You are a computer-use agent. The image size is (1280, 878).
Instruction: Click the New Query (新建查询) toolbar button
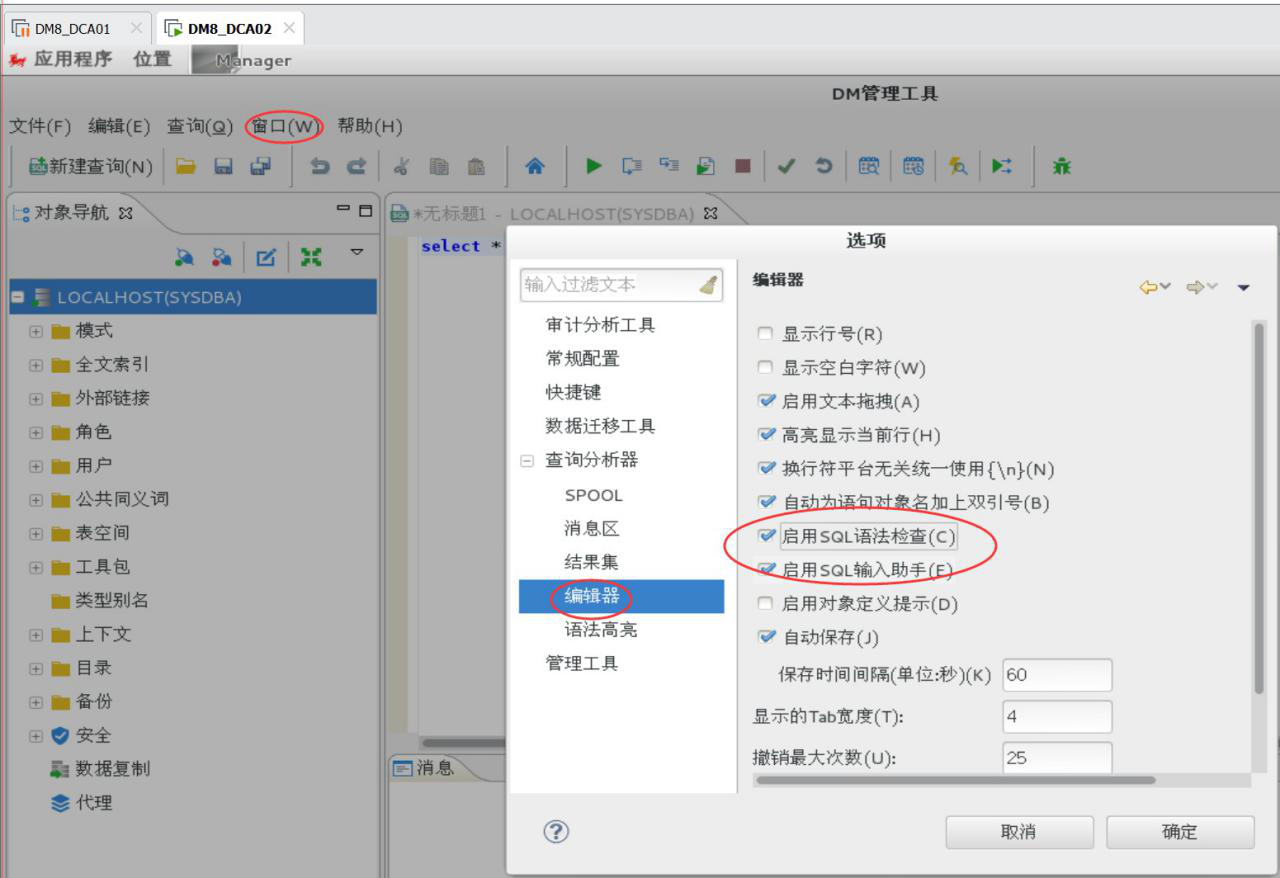point(90,167)
